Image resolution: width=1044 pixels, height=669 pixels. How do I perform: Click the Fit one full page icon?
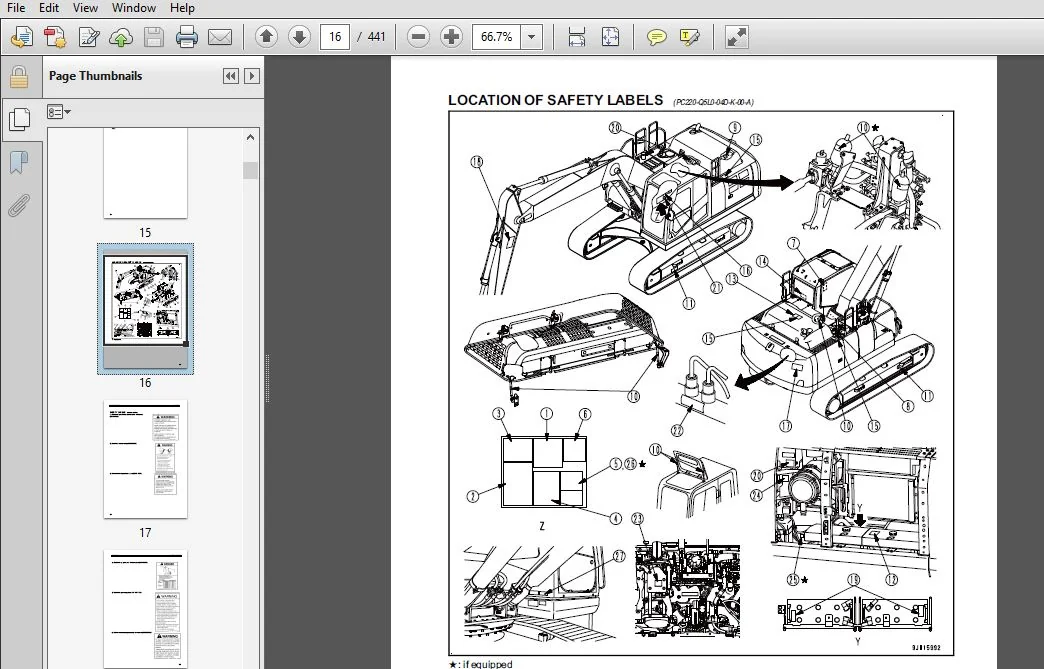coord(610,37)
